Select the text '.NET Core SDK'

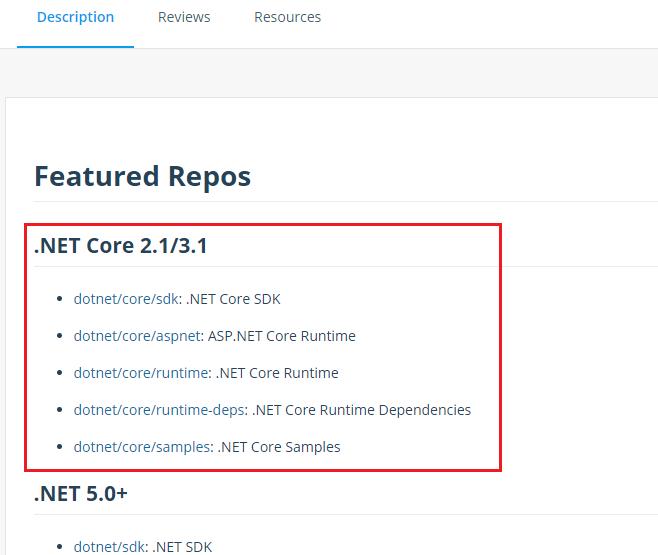coord(233,299)
